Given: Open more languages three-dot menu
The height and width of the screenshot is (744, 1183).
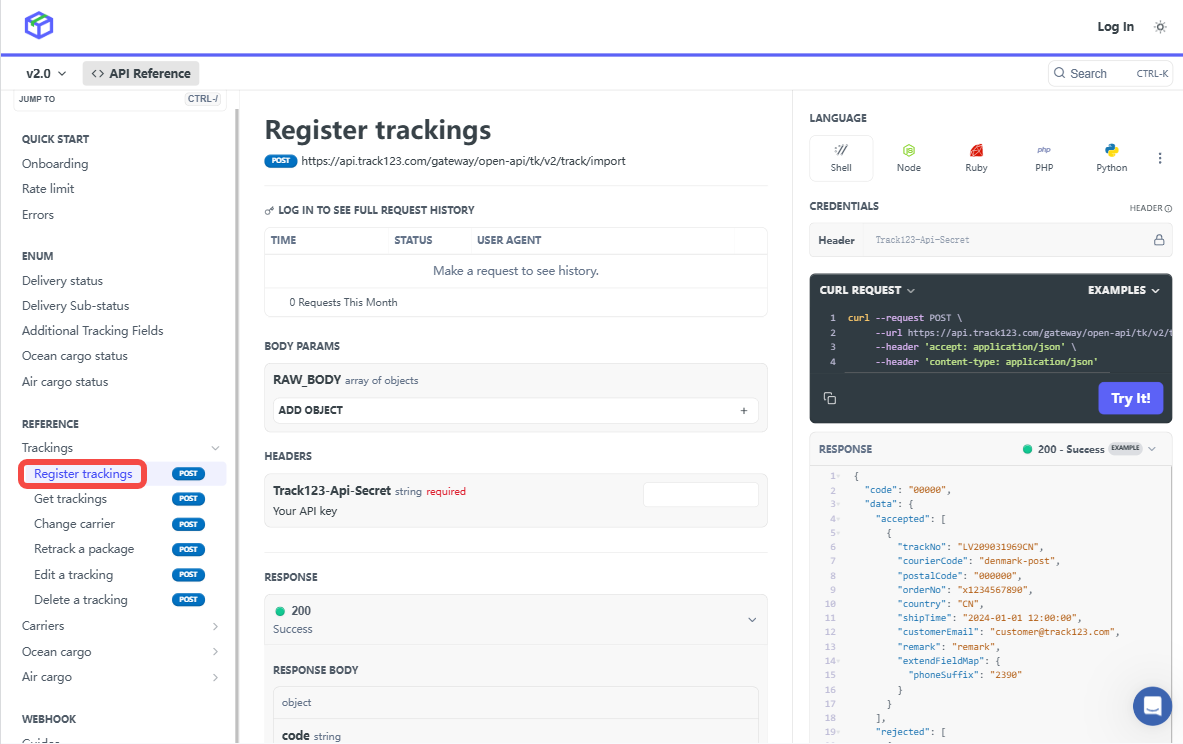Looking at the screenshot, I should pyautogui.click(x=1160, y=158).
